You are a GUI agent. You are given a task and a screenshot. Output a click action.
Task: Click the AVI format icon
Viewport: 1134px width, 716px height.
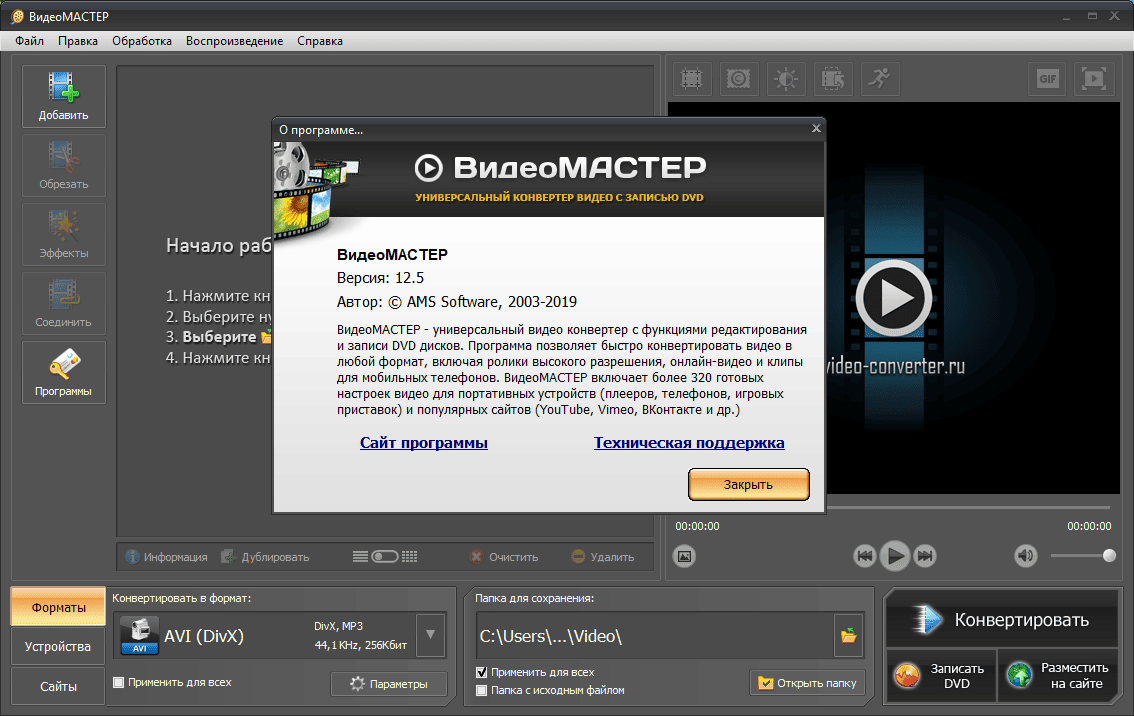[140, 635]
